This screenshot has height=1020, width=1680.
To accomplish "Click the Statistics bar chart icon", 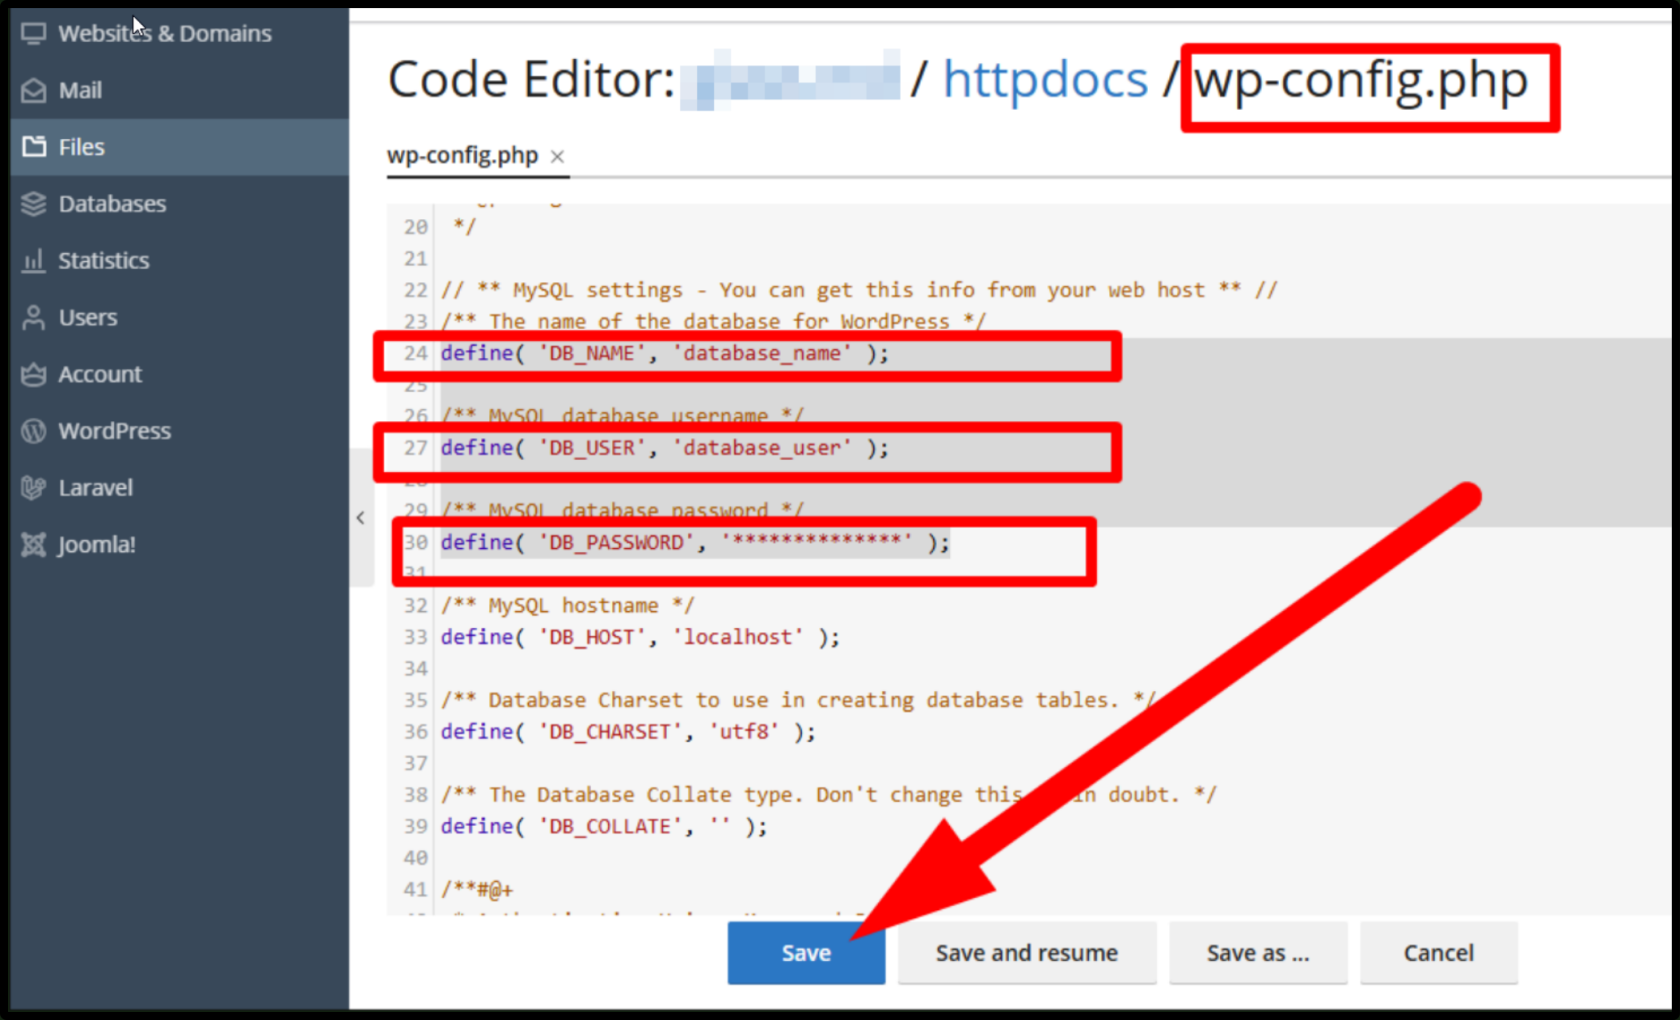I will coord(34,261).
